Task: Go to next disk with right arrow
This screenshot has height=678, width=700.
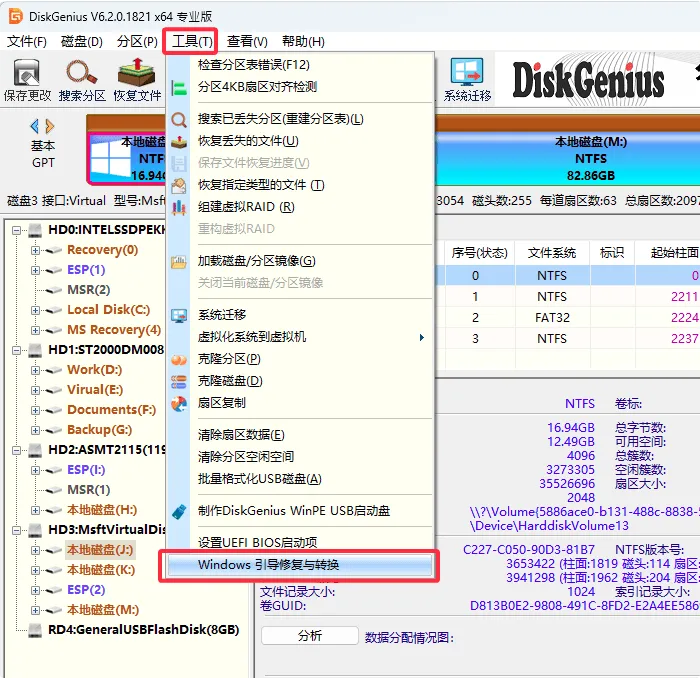Action: click(x=50, y=127)
